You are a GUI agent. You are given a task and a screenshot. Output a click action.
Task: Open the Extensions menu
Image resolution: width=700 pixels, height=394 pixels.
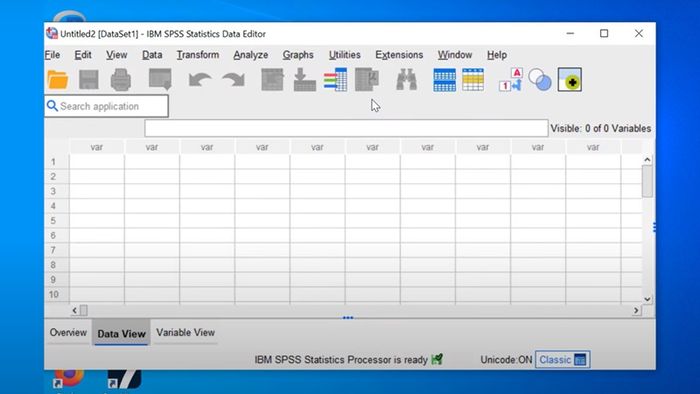pos(399,55)
